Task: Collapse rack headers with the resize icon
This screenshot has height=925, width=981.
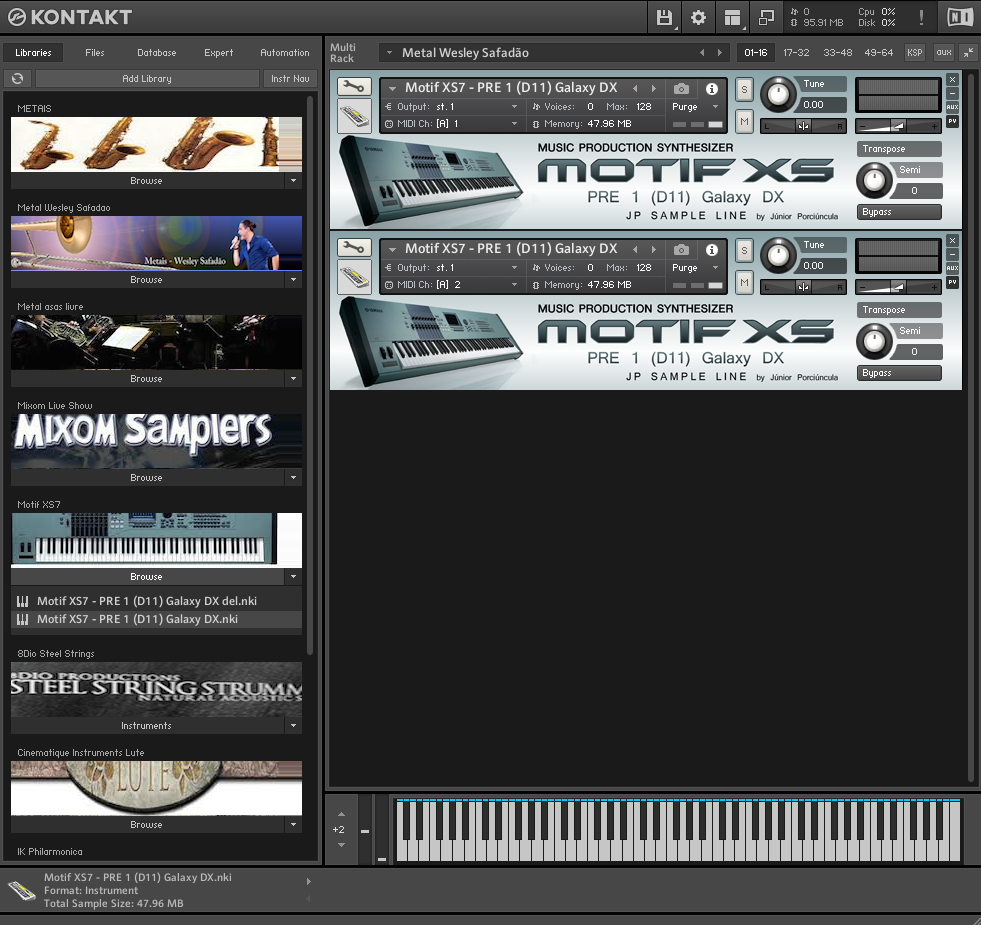Action: [968, 53]
